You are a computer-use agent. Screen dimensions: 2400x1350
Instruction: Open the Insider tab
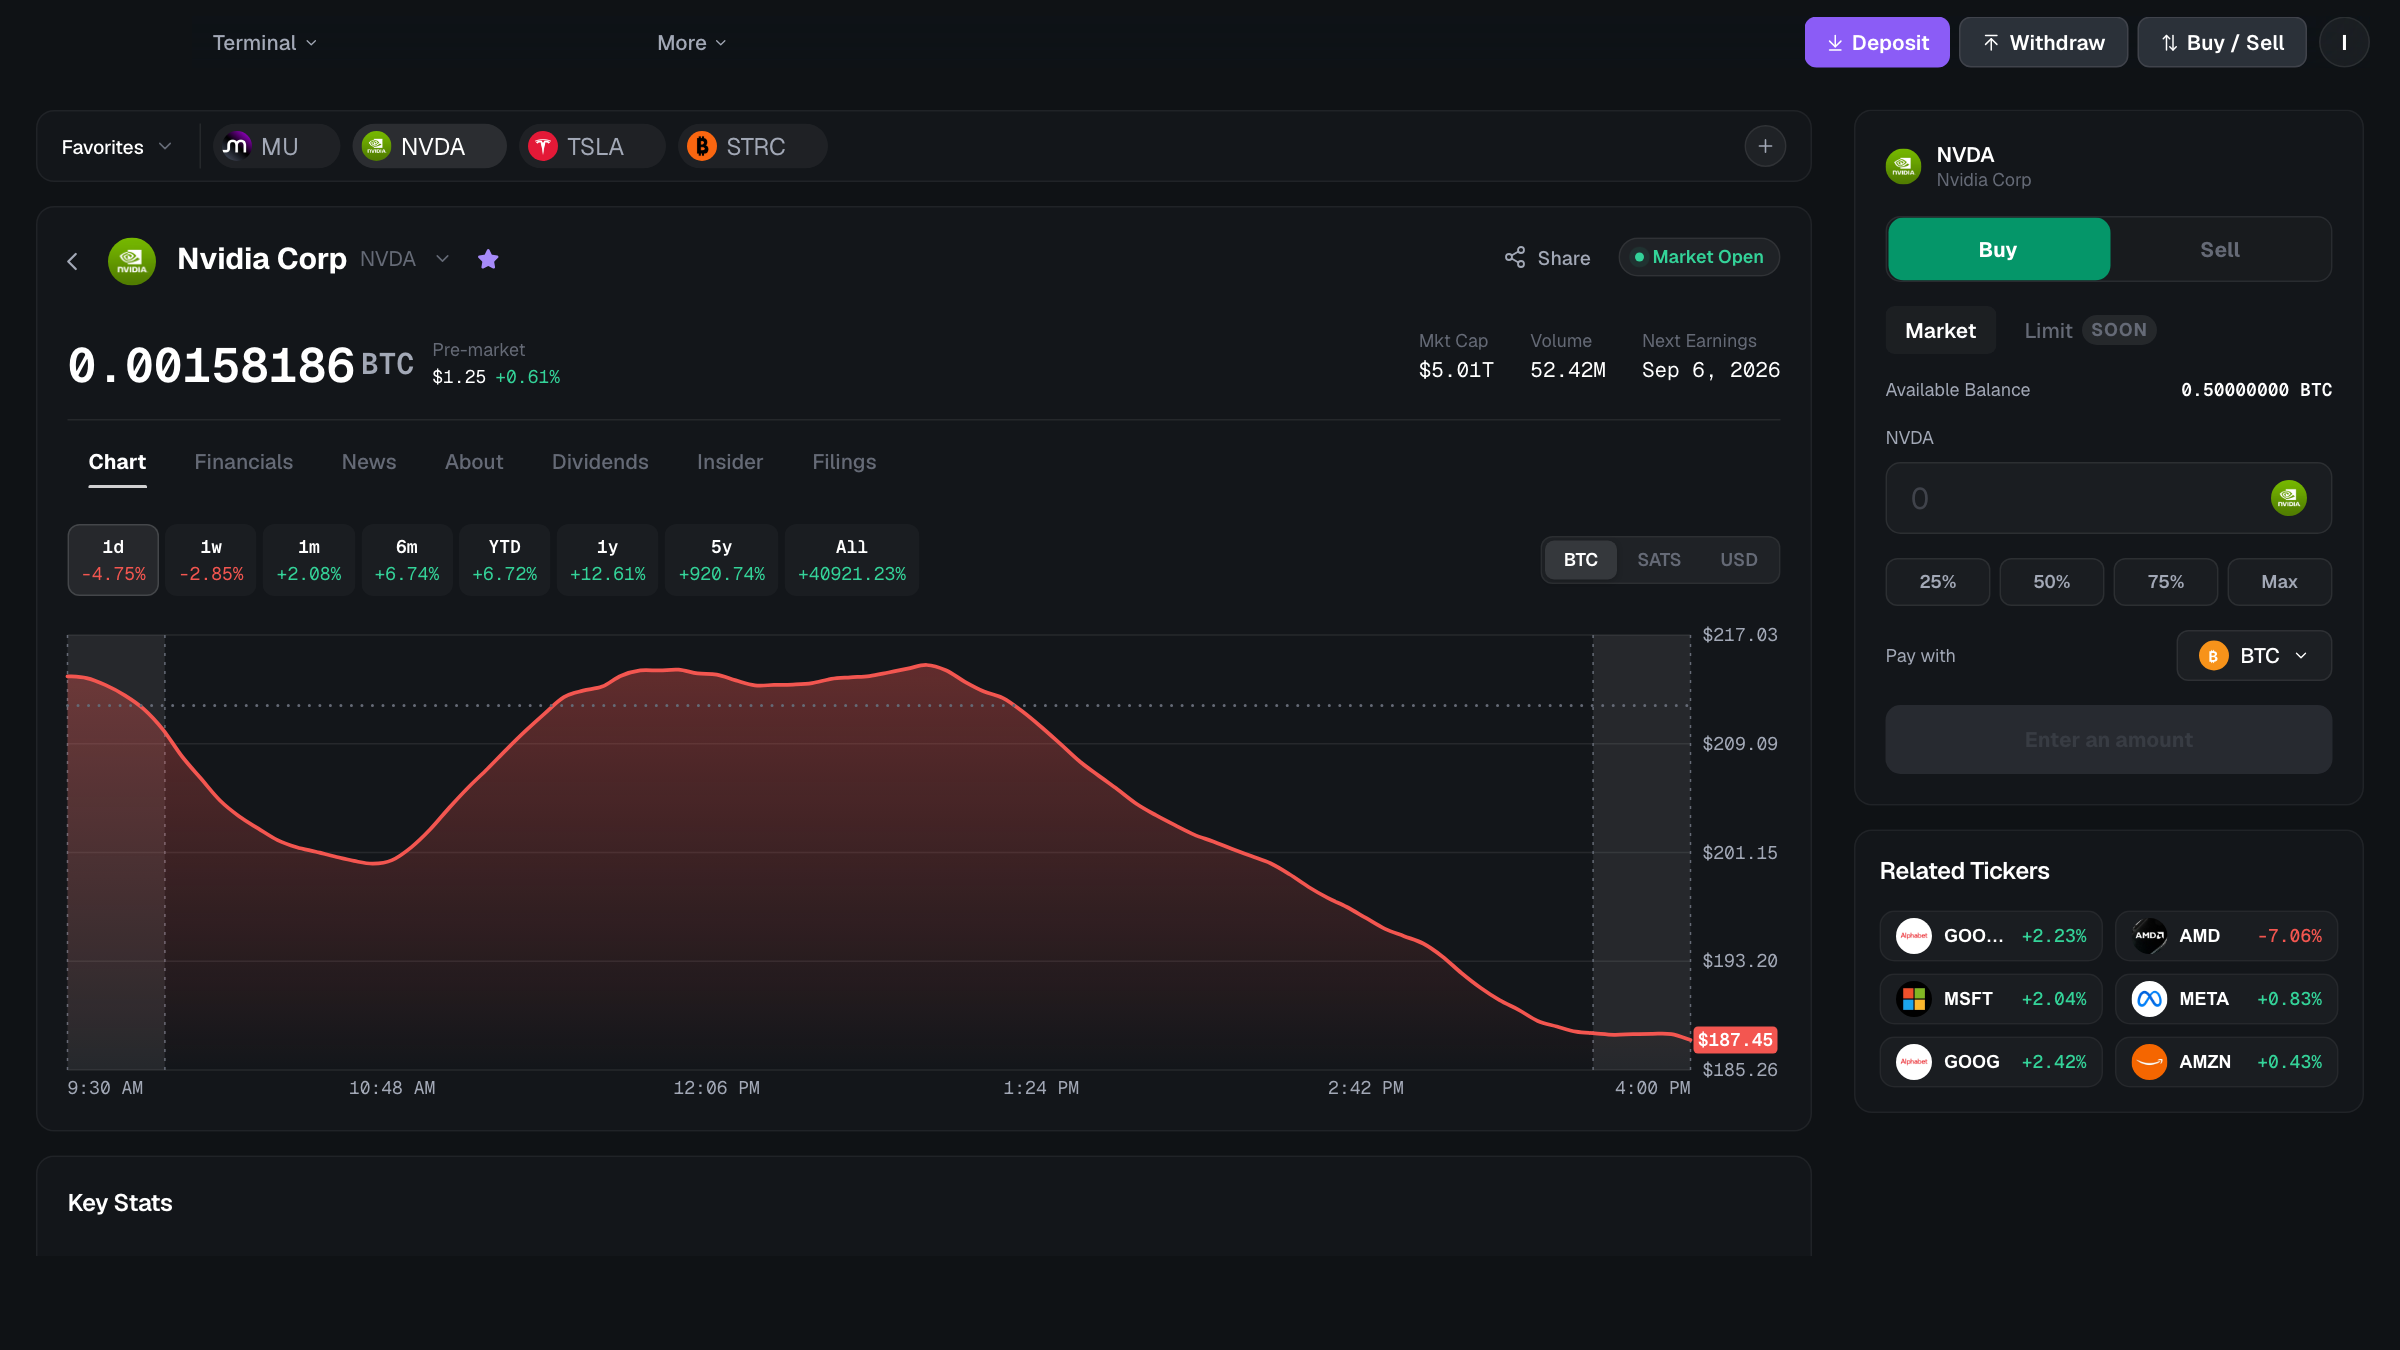click(730, 462)
